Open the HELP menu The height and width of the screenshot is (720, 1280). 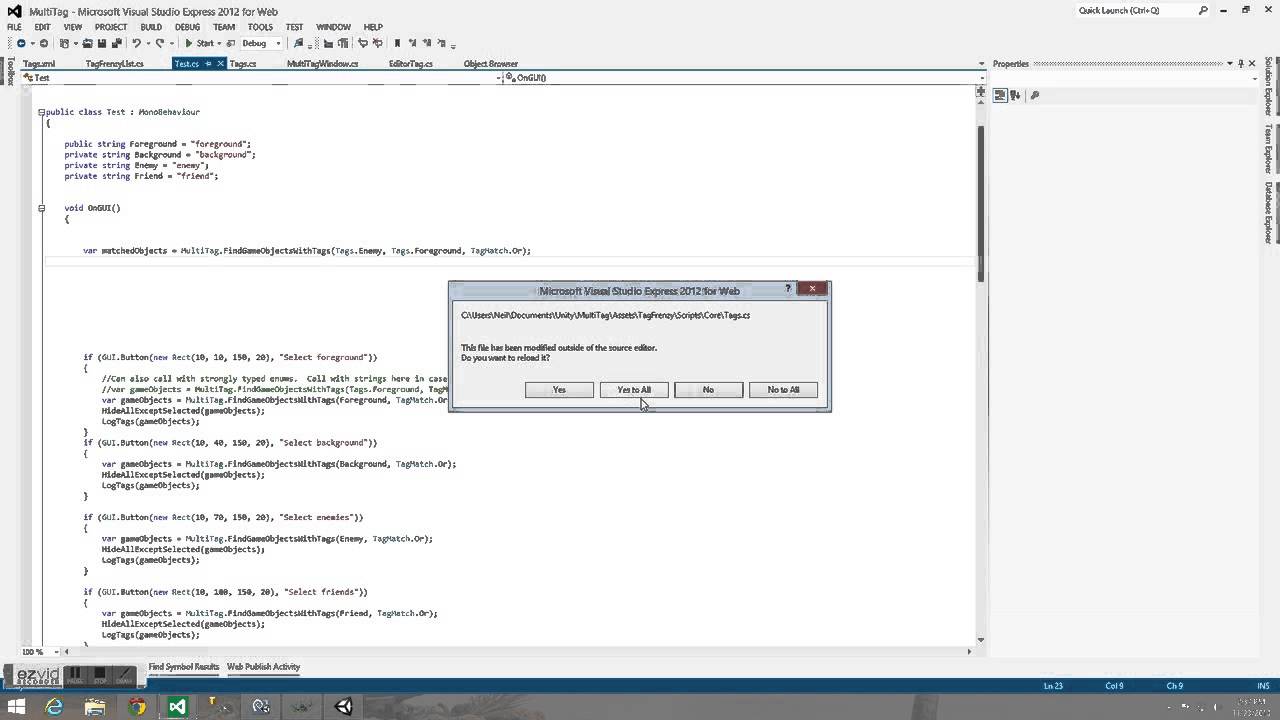[373, 27]
